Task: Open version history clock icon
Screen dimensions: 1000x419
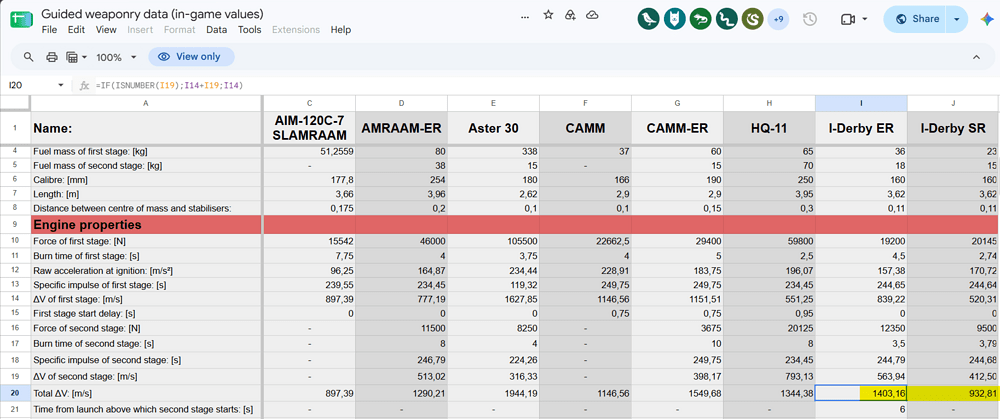Action: pos(810,19)
